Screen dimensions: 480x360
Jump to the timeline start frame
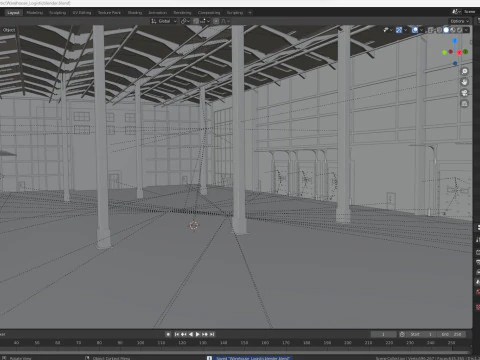pos(177,334)
